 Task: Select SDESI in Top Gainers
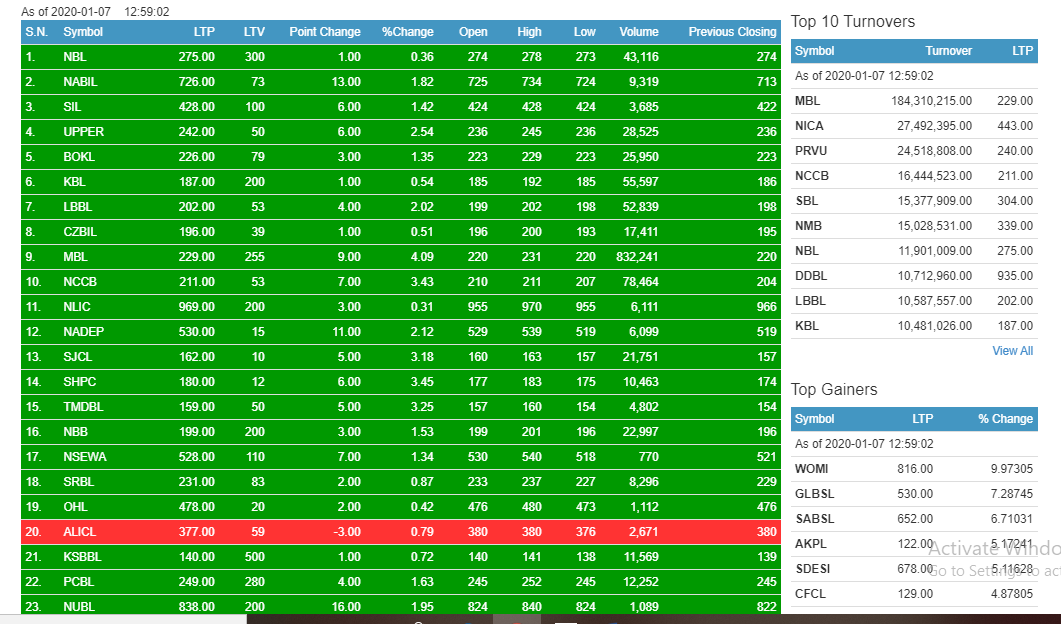812,569
